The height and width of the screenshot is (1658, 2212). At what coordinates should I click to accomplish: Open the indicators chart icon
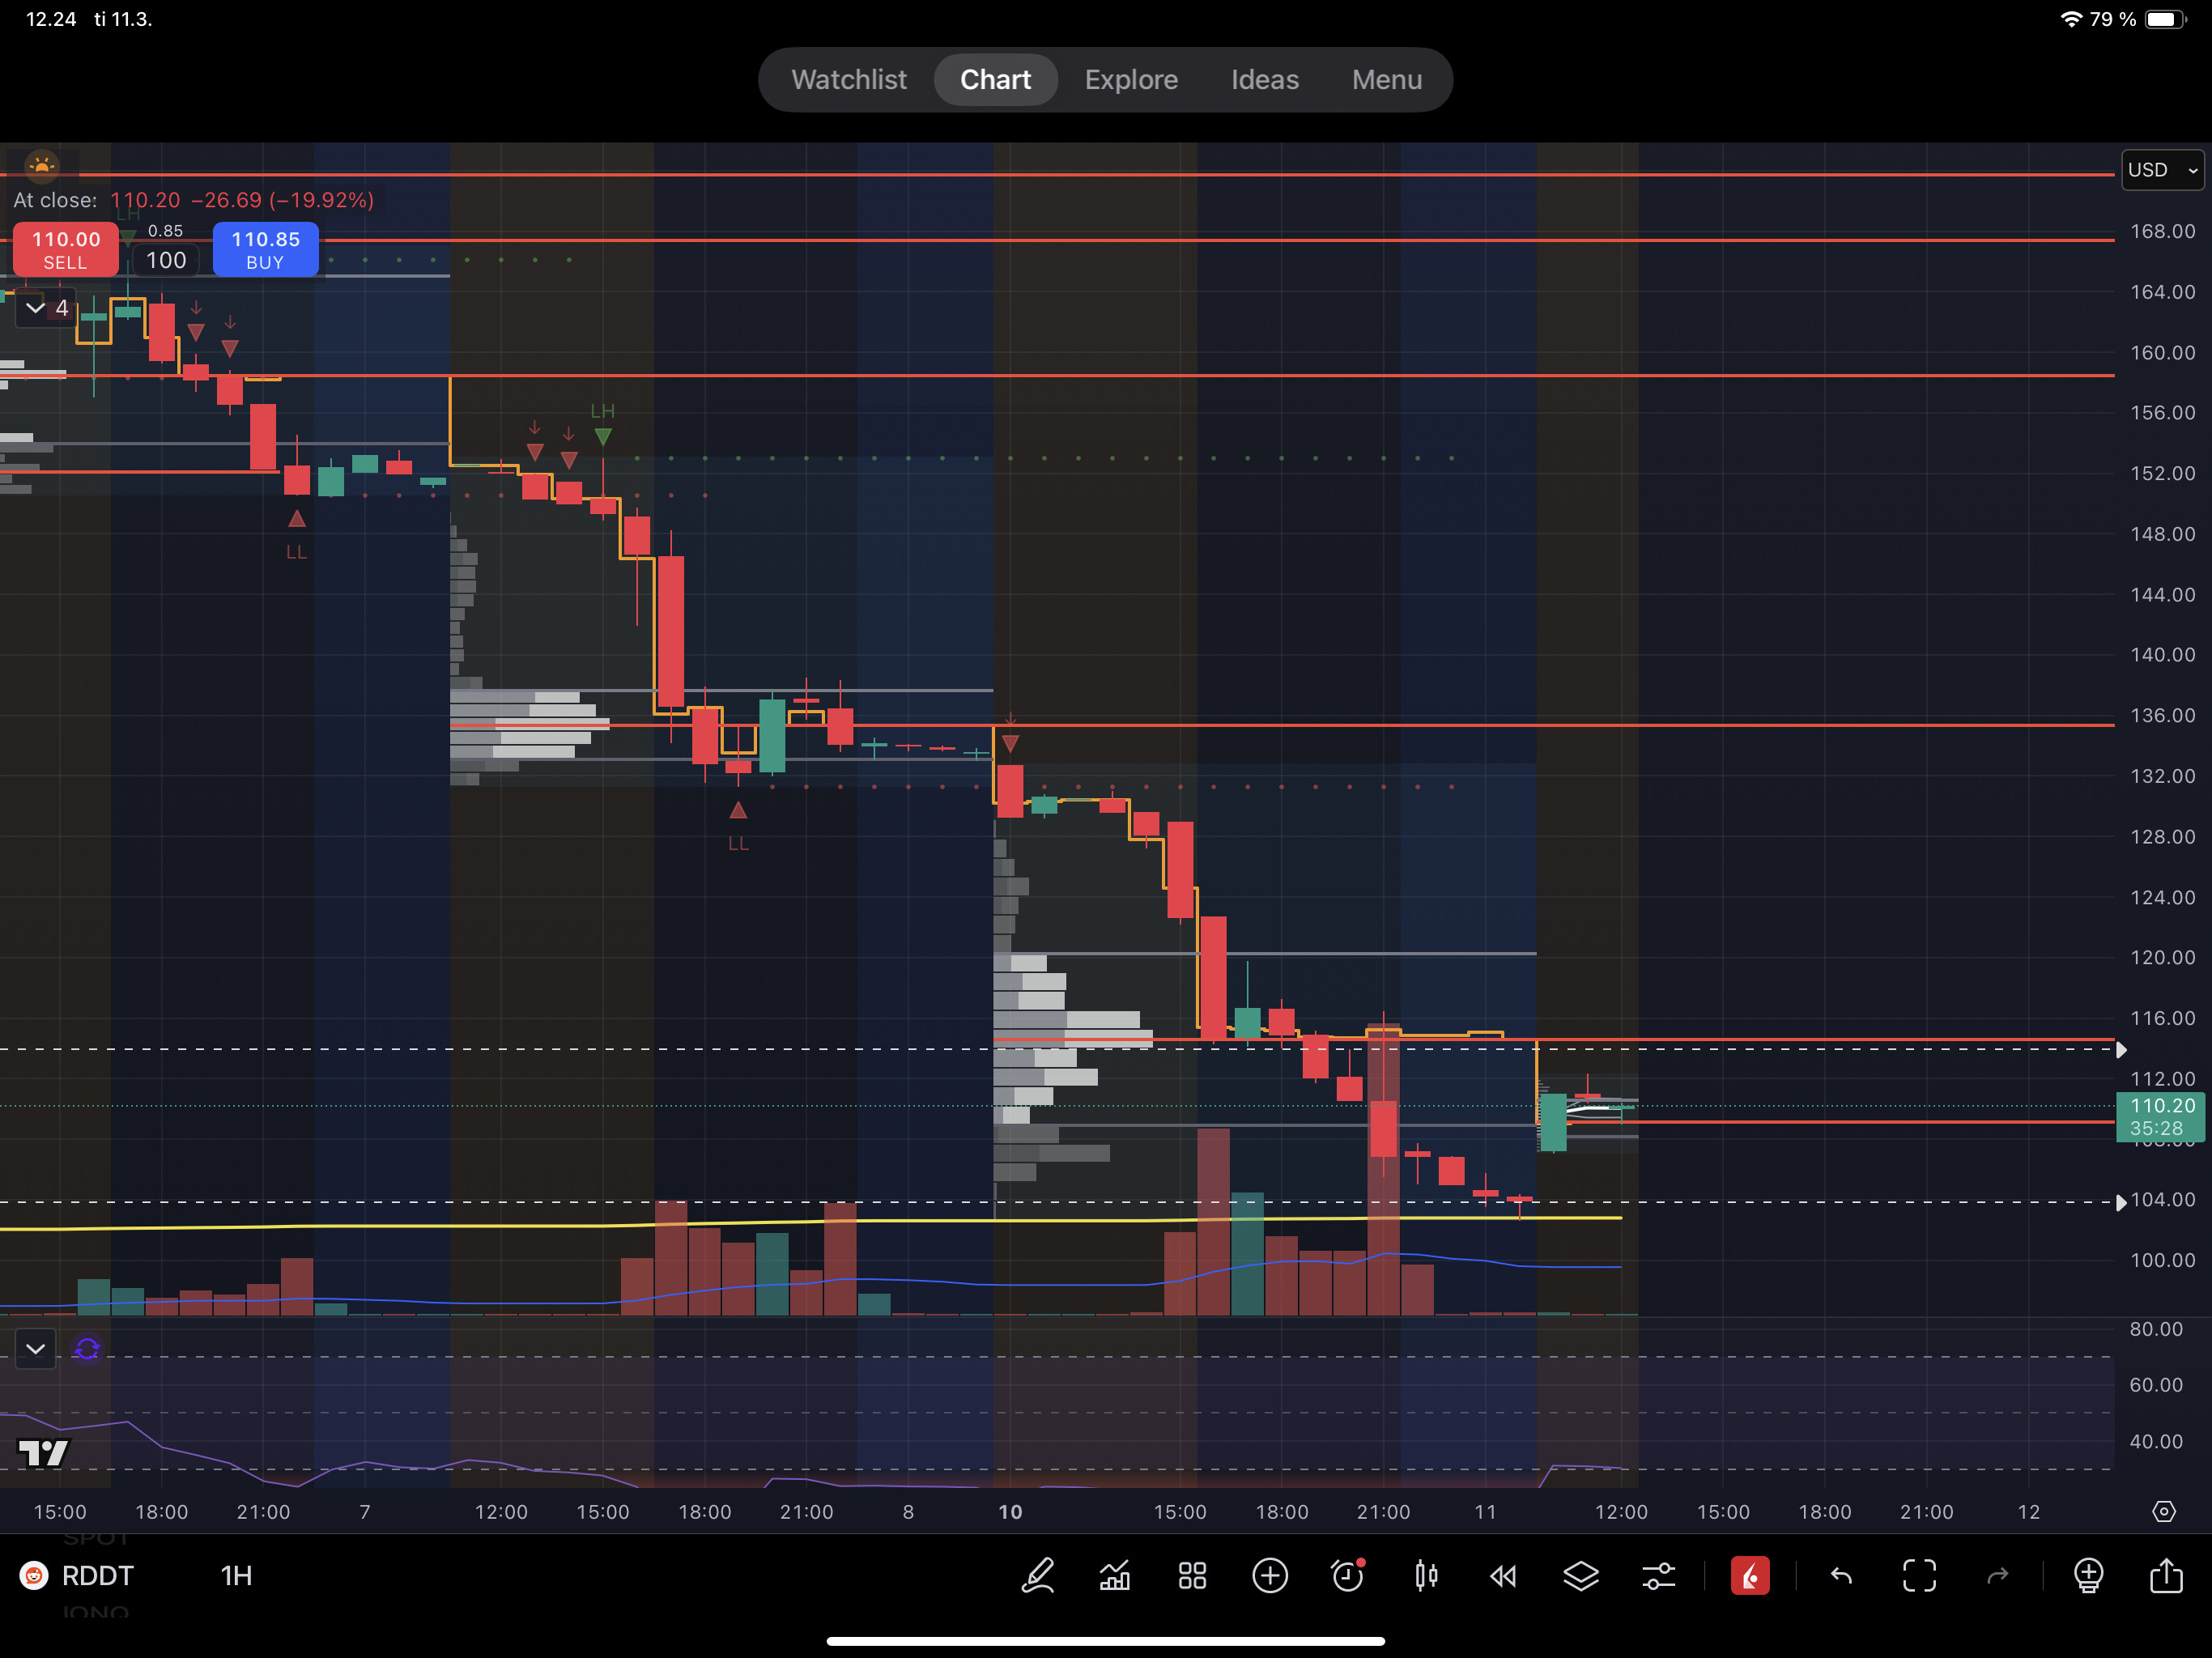pos(1114,1576)
